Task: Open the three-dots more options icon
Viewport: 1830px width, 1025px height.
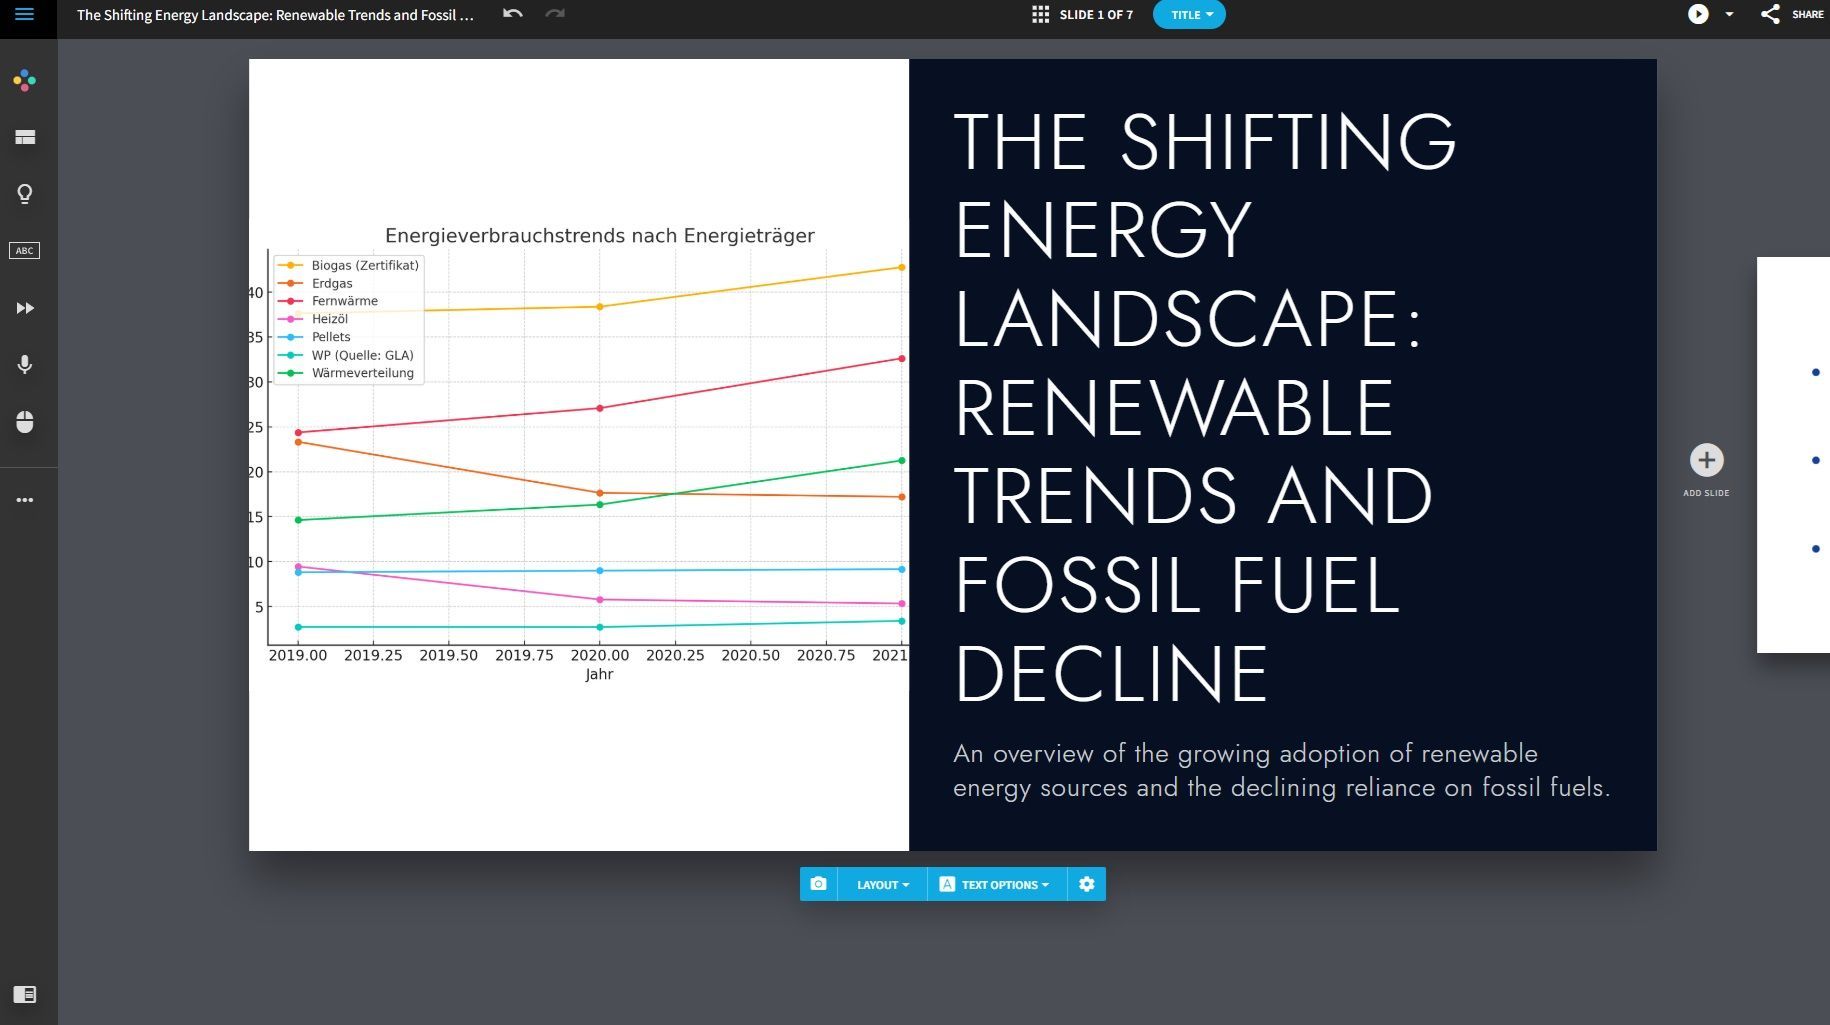Action: coord(25,500)
